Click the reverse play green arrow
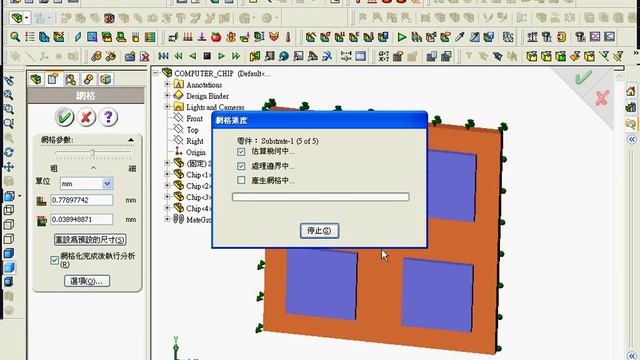 click(x=193, y=56)
